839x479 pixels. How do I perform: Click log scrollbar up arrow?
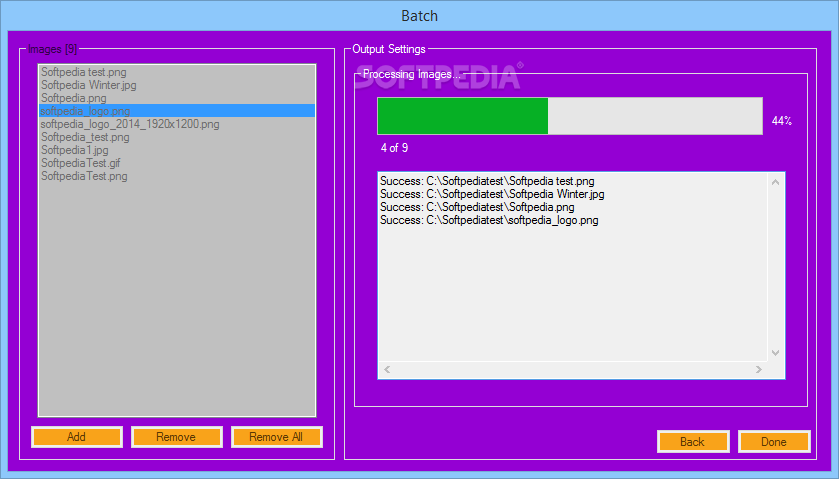pyautogui.click(x=775, y=183)
